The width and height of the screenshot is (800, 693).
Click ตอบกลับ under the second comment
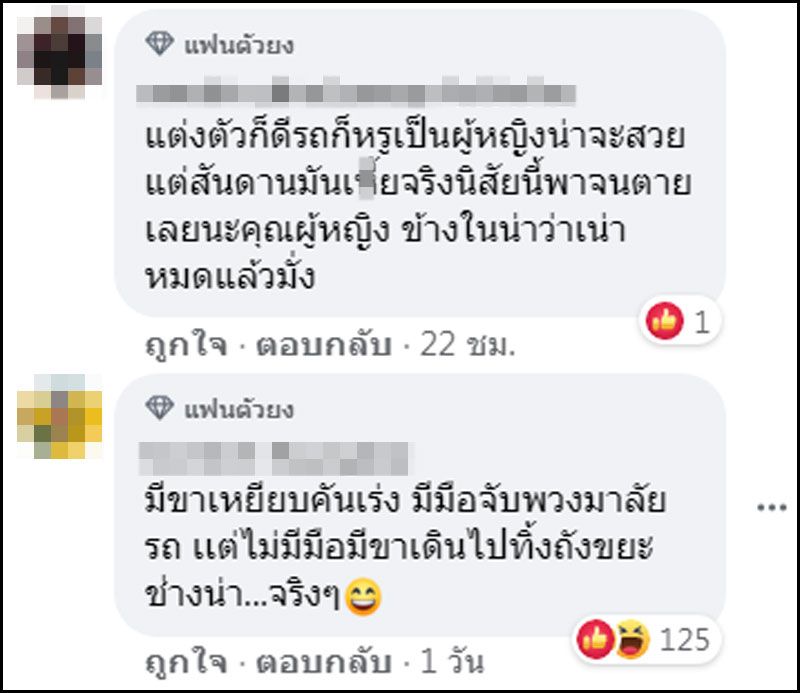pos(323,662)
